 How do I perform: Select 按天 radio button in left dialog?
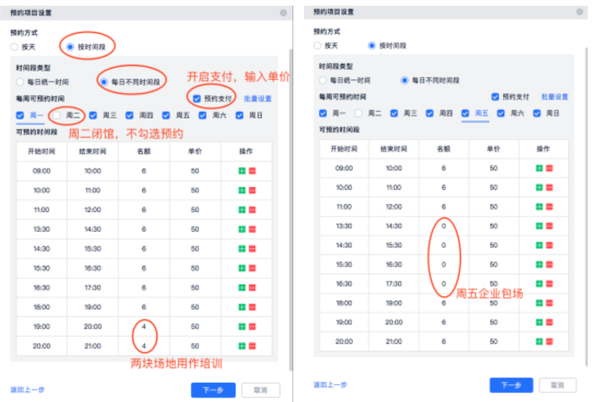15,47
